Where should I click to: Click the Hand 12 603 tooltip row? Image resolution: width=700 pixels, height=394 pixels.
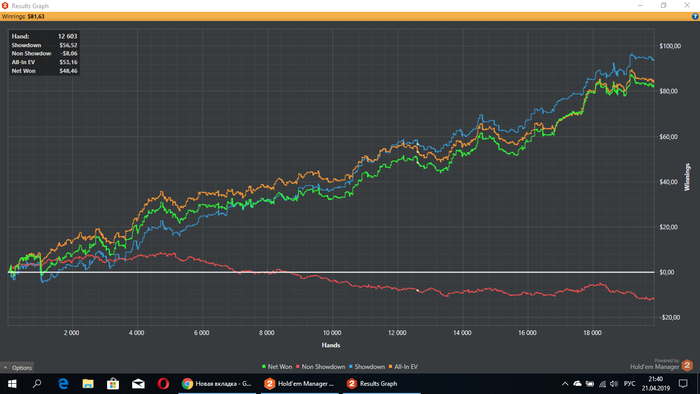point(44,36)
